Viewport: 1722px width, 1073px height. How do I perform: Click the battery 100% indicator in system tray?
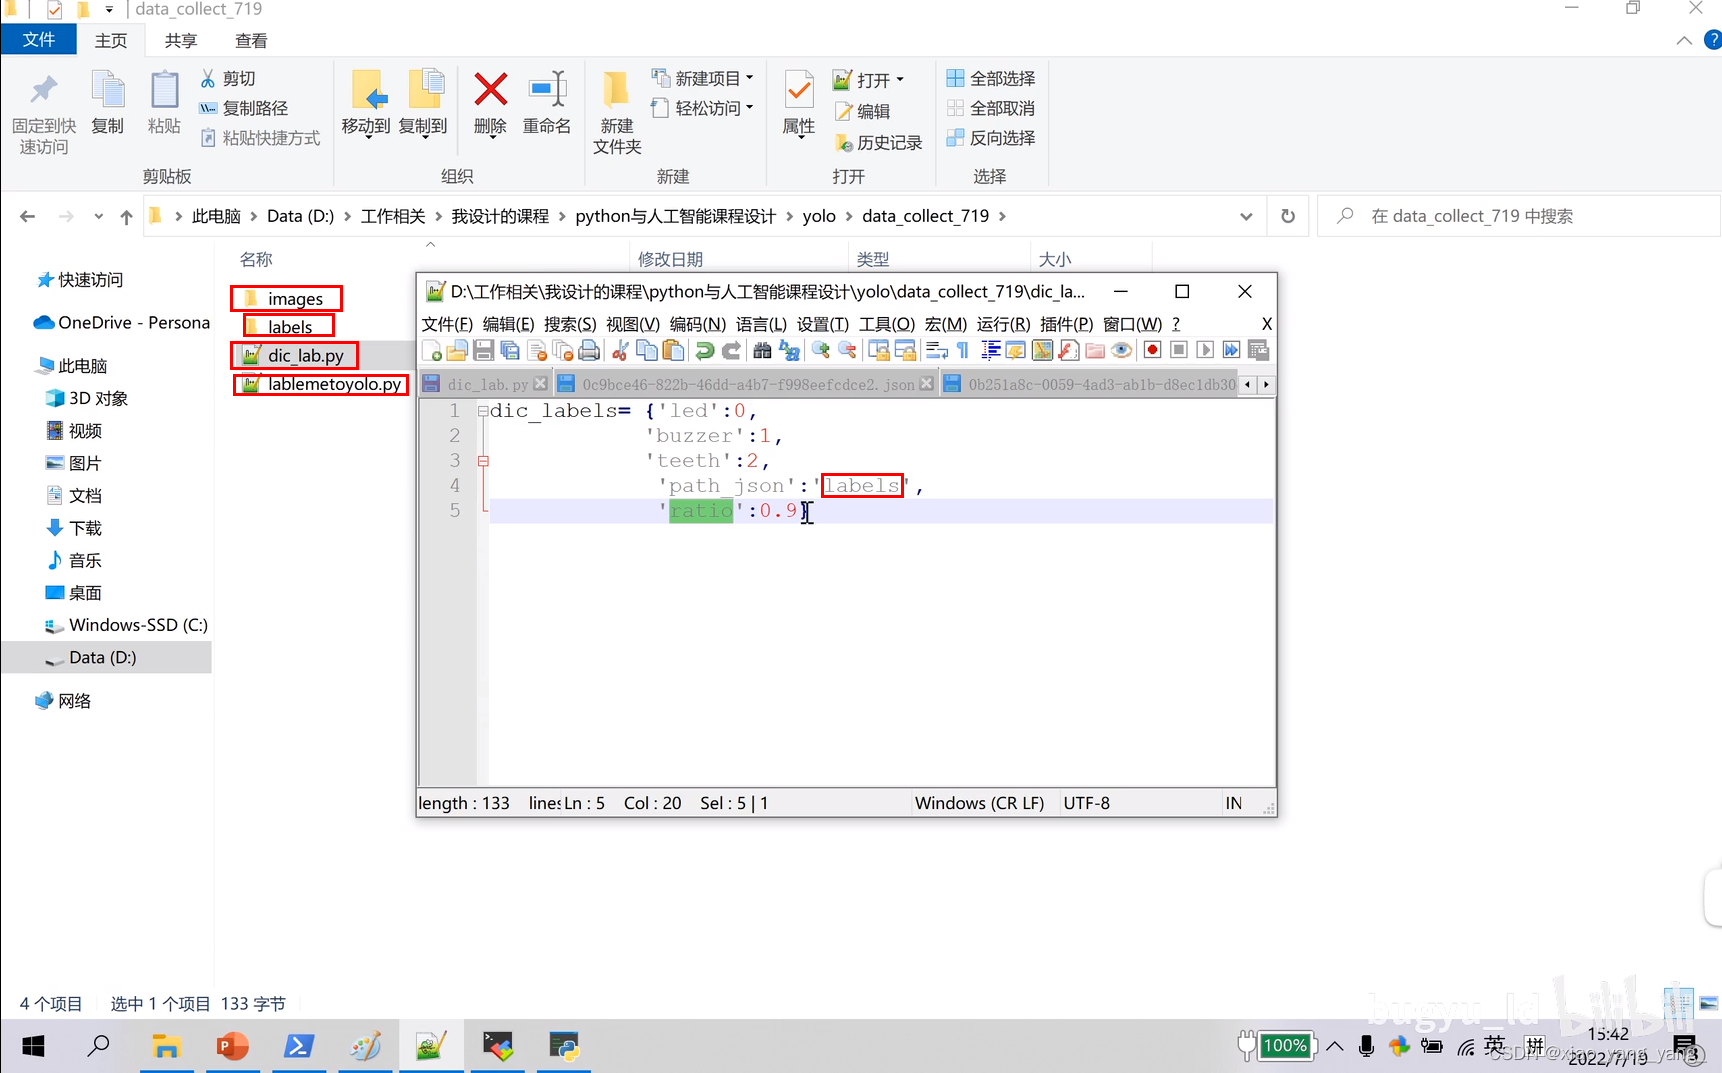(x=1286, y=1046)
